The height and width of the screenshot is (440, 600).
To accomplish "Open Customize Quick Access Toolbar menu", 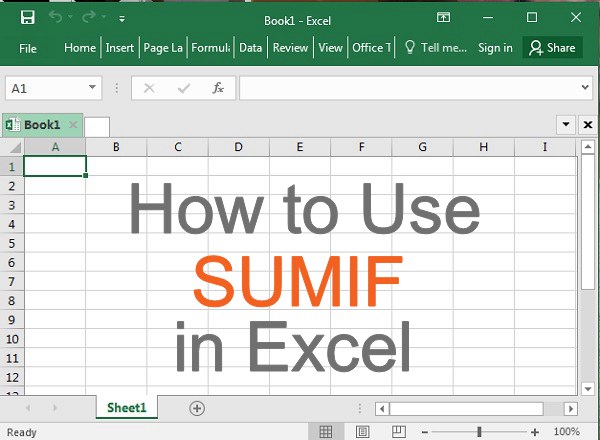I will click(122, 18).
